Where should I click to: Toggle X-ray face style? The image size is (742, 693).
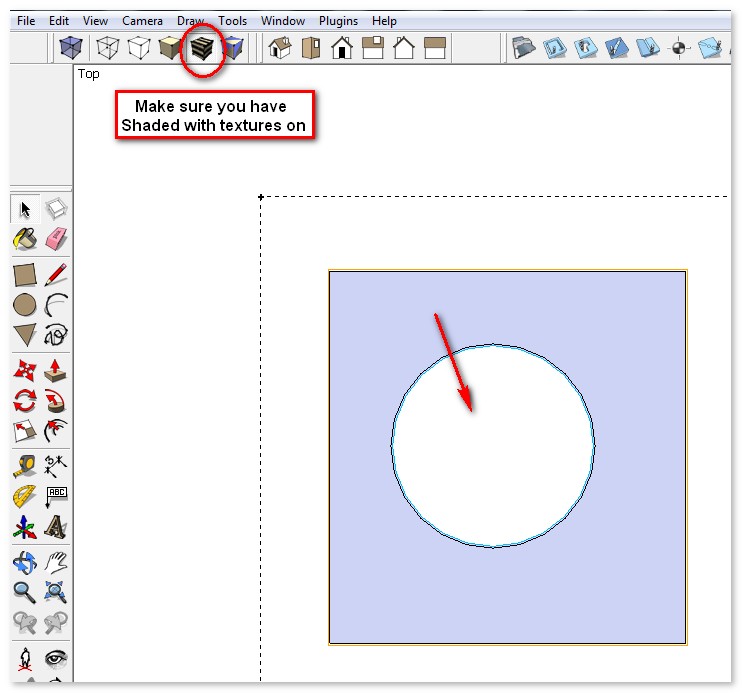pyautogui.click(x=70, y=47)
